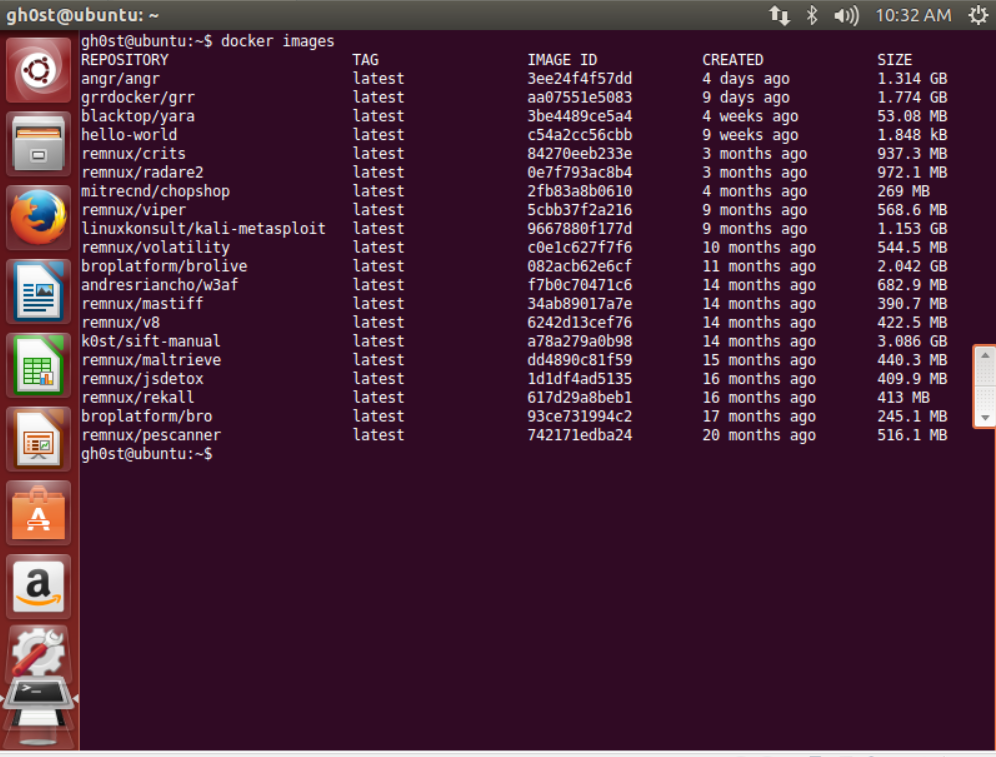Open LibreOffice Impress presentation app

tap(38, 439)
